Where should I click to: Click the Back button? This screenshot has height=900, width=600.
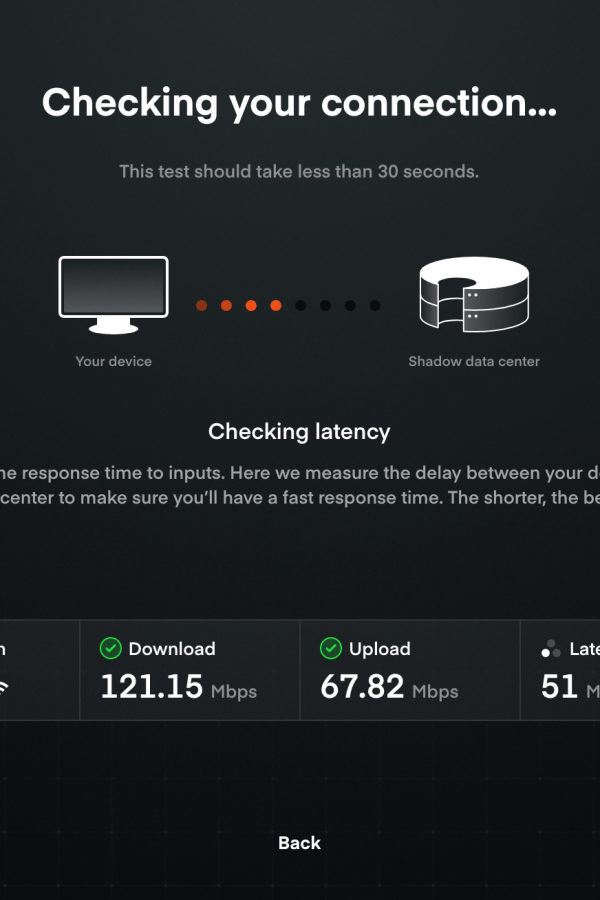(299, 843)
